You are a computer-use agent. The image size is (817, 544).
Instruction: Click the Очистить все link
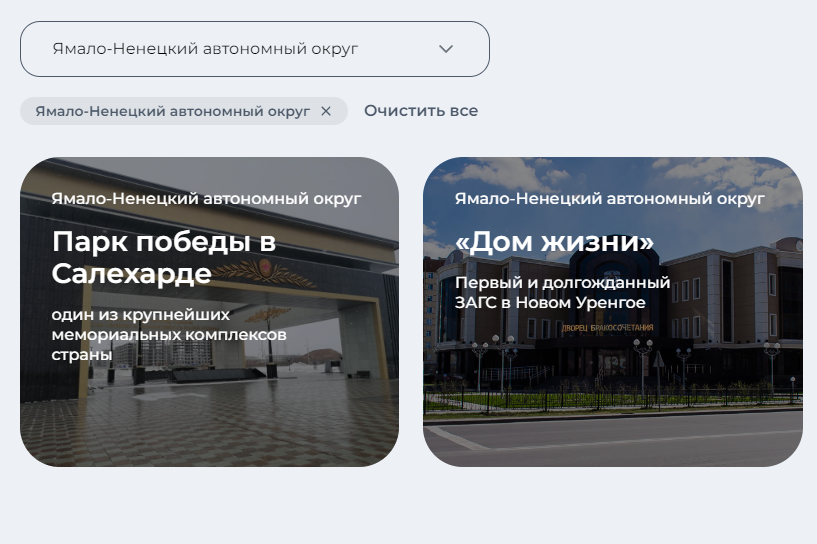coord(421,110)
